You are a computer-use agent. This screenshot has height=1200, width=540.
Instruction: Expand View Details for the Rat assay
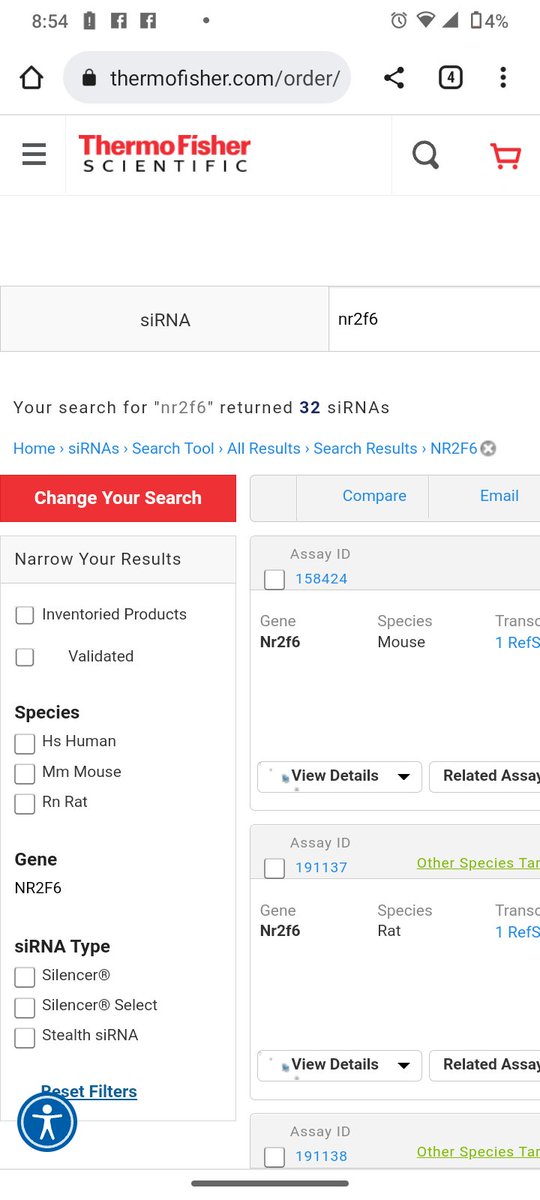[x=340, y=1065]
